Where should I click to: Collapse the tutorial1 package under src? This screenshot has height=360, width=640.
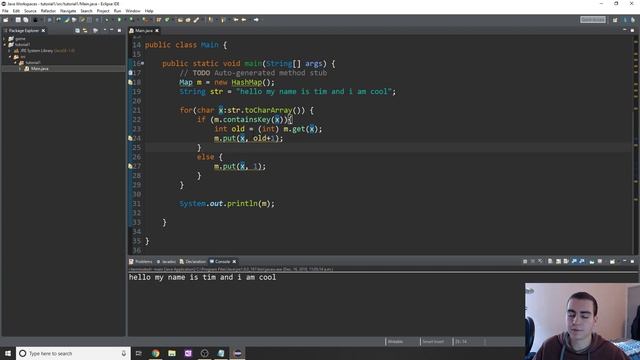tap(15, 62)
